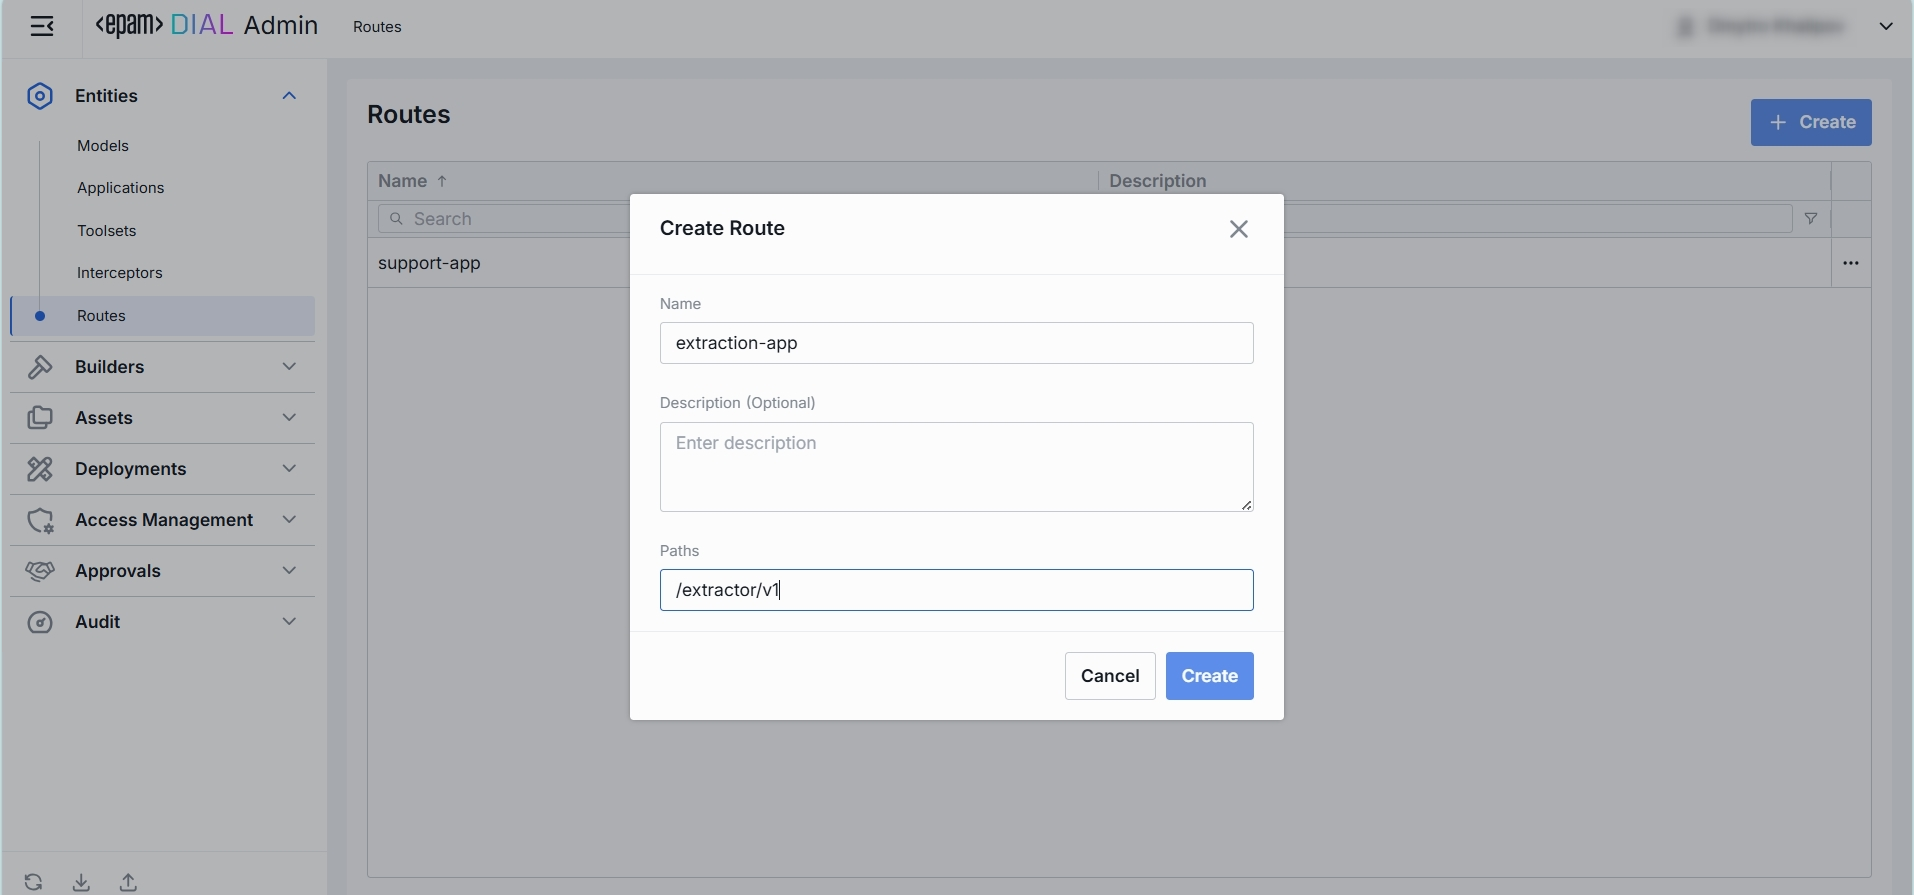Open the support-app row actions menu
The image size is (1914, 895).
coord(1850,263)
